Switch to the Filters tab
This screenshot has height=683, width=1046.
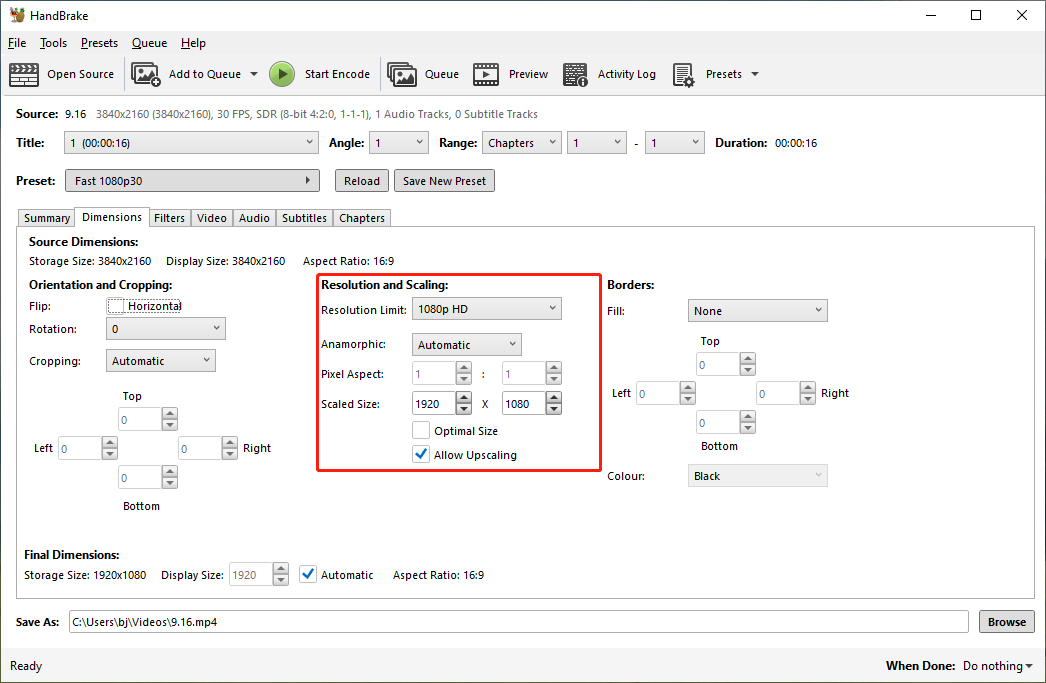click(x=169, y=218)
